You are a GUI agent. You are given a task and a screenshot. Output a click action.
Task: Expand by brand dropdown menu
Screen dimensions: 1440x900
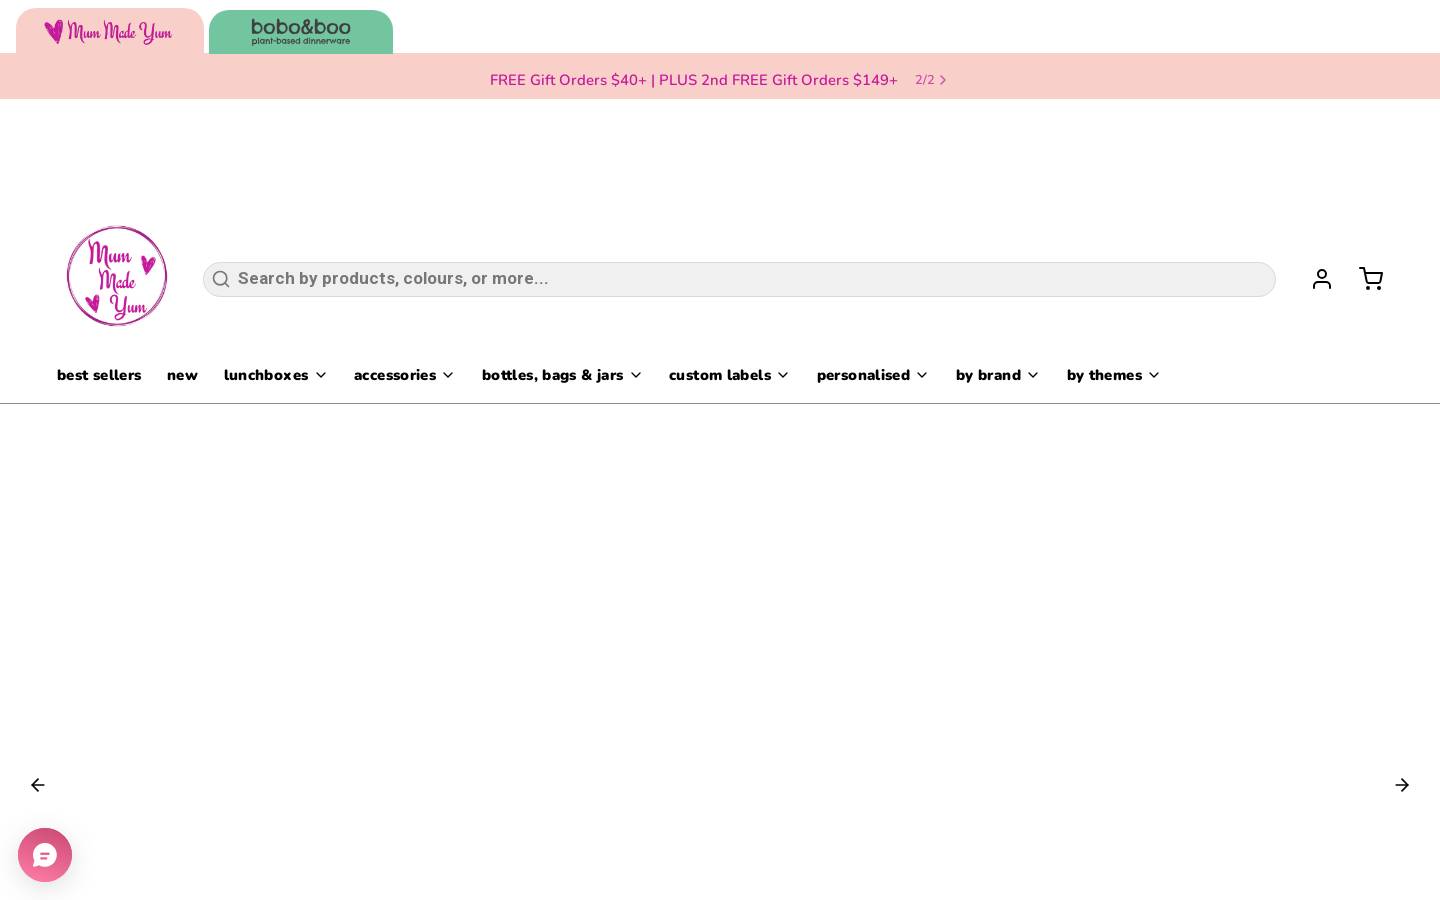[998, 375]
